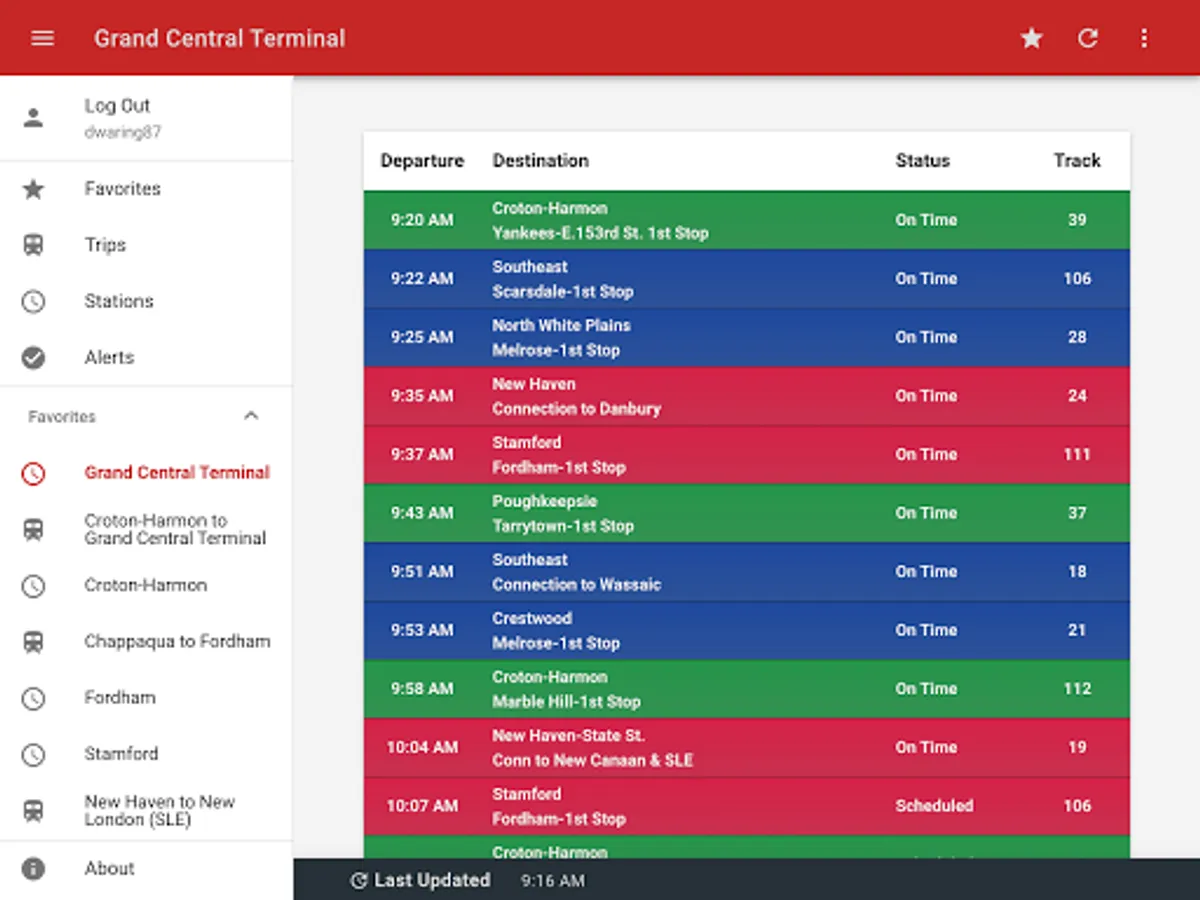Open Stations in the sidebar
1200x900 pixels.
(x=146, y=301)
